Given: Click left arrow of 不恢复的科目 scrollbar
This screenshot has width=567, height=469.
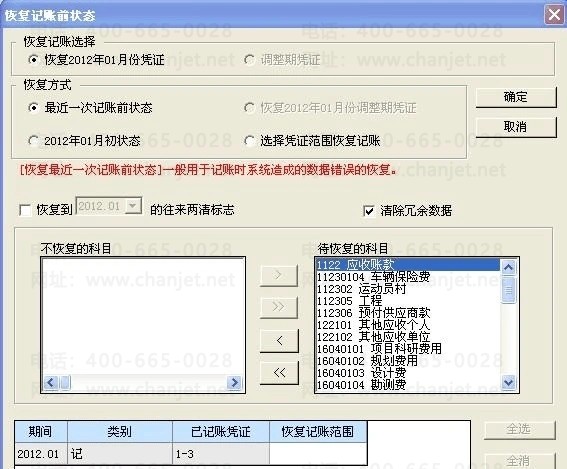Looking at the screenshot, I should coord(51,382).
